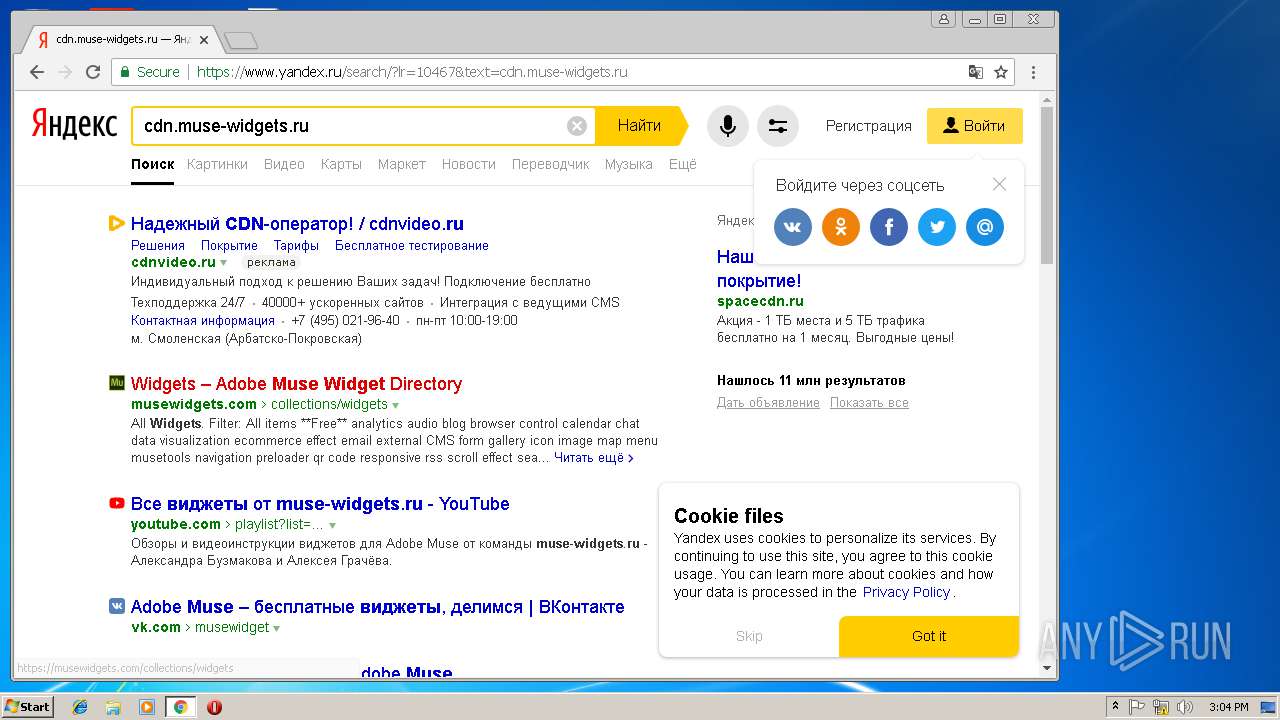The image size is (1280, 720).
Task: Clear the search box with X icon
Action: pos(577,126)
